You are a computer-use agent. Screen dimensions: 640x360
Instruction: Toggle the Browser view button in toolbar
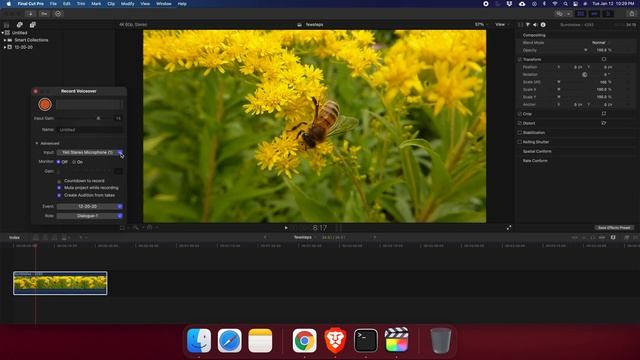pos(580,14)
